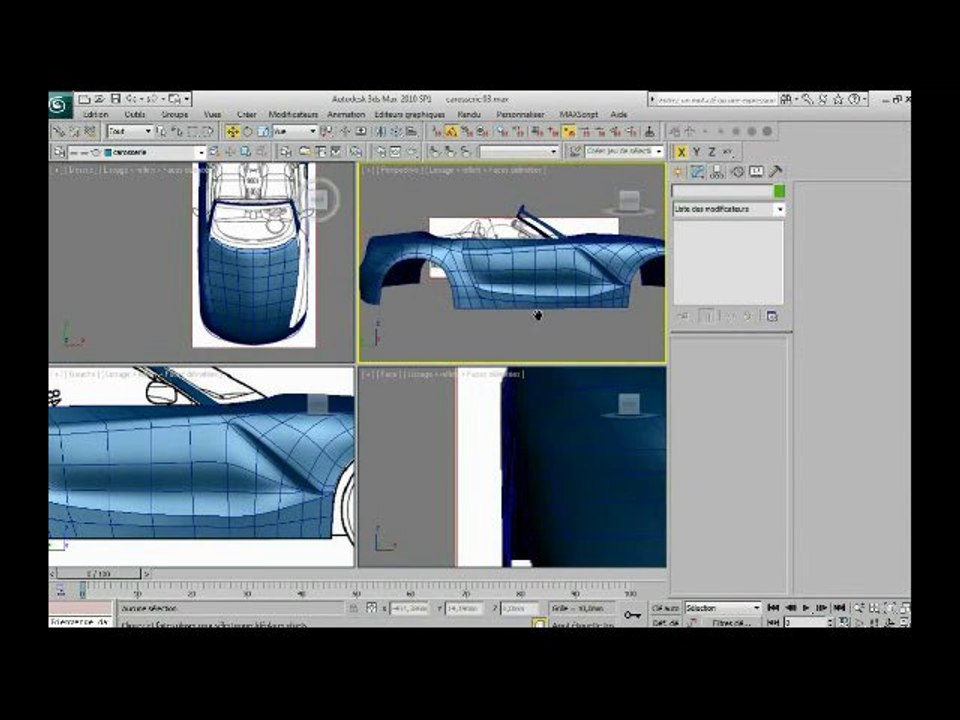
Task: Open the quick access toolbar customize arrow
Action: tap(187, 99)
